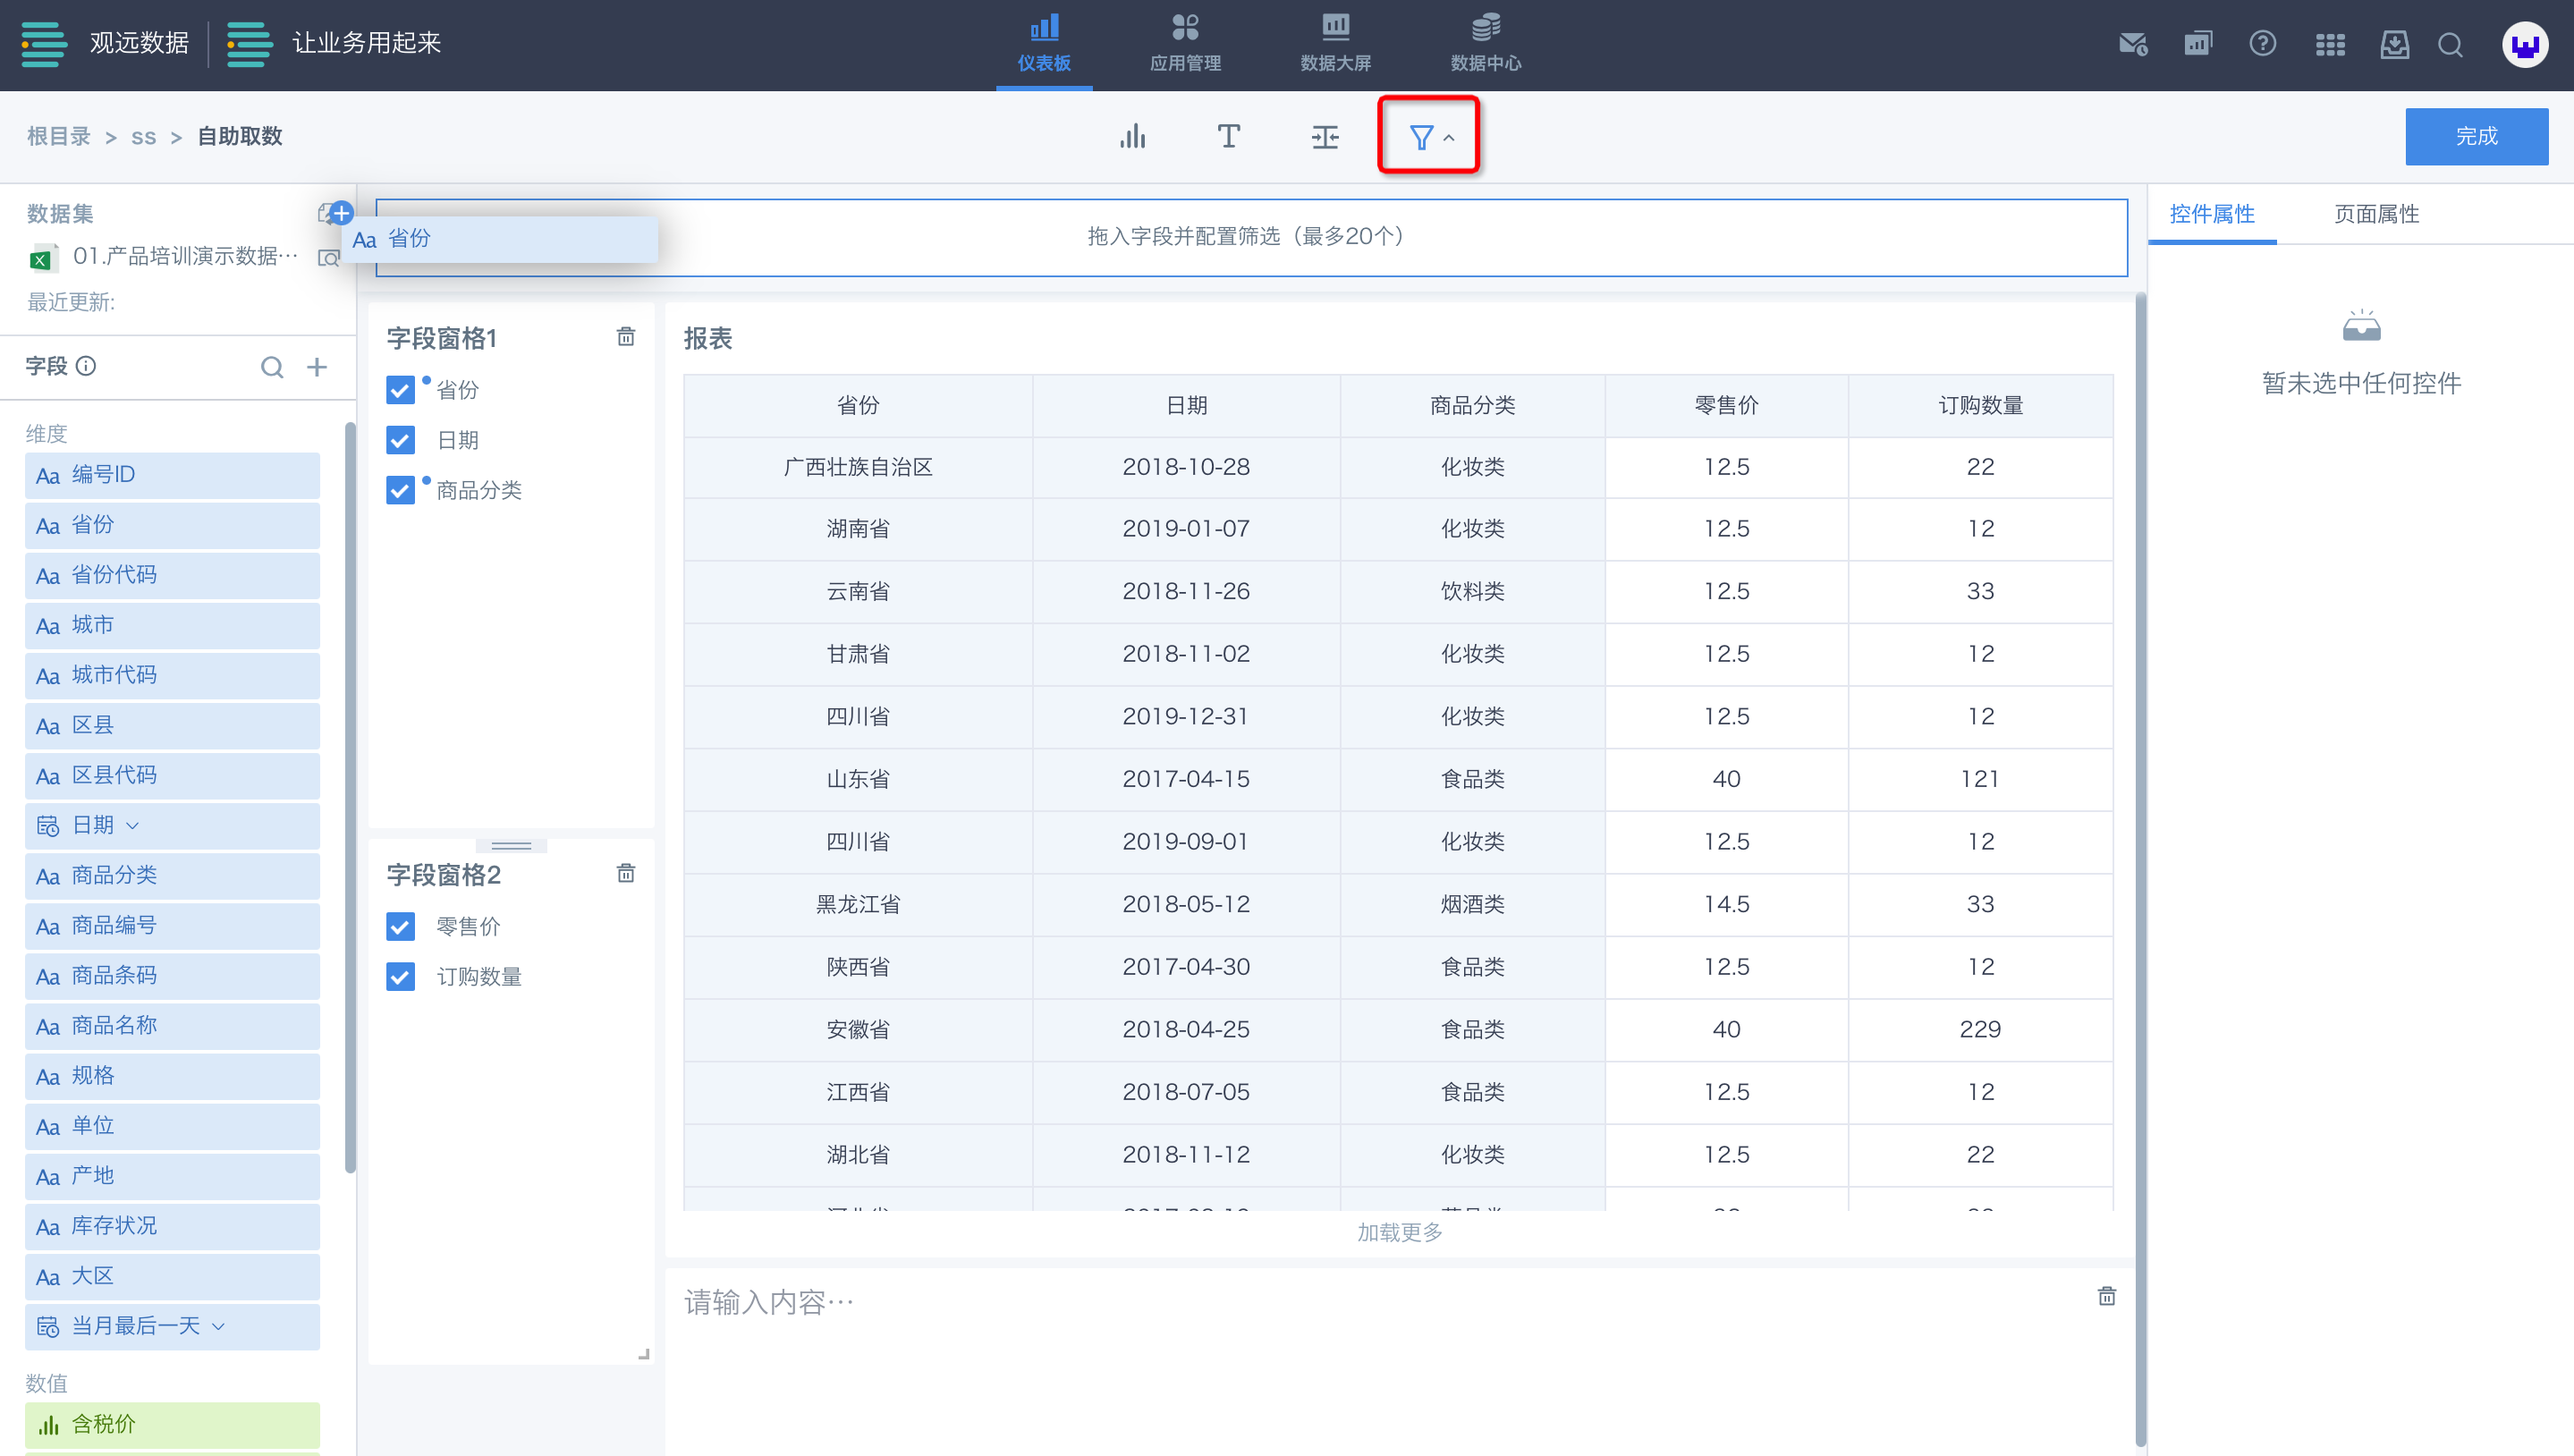Open the 数据中心 top navigation tab
Screen dimensions: 2574x1456
tap(1485, 44)
